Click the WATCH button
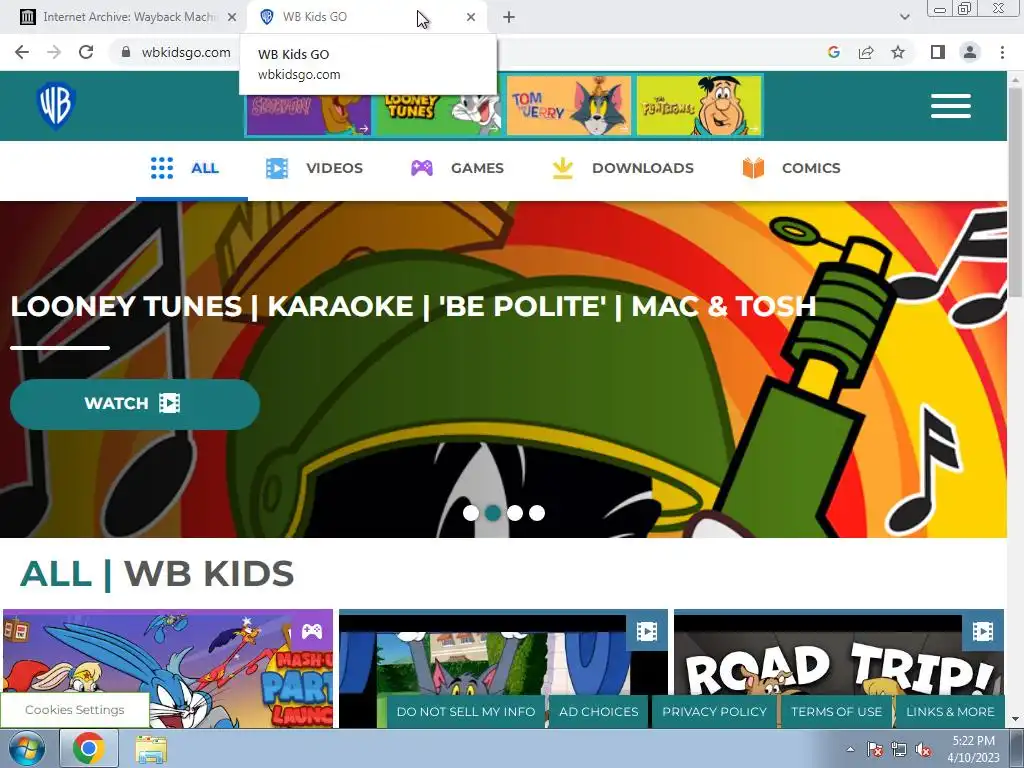This screenshot has height=768, width=1024. tap(135, 404)
